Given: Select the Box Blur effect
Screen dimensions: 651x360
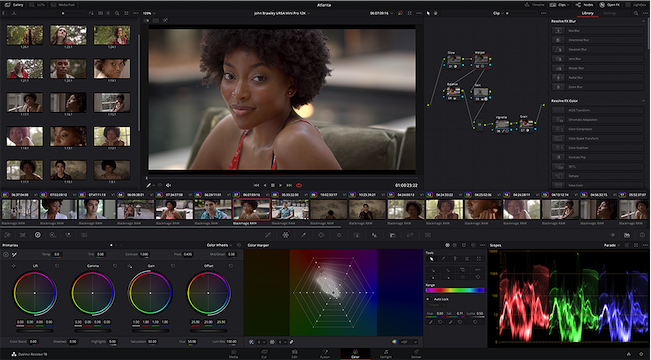Looking at the screenshot, I should pos(598,30).
